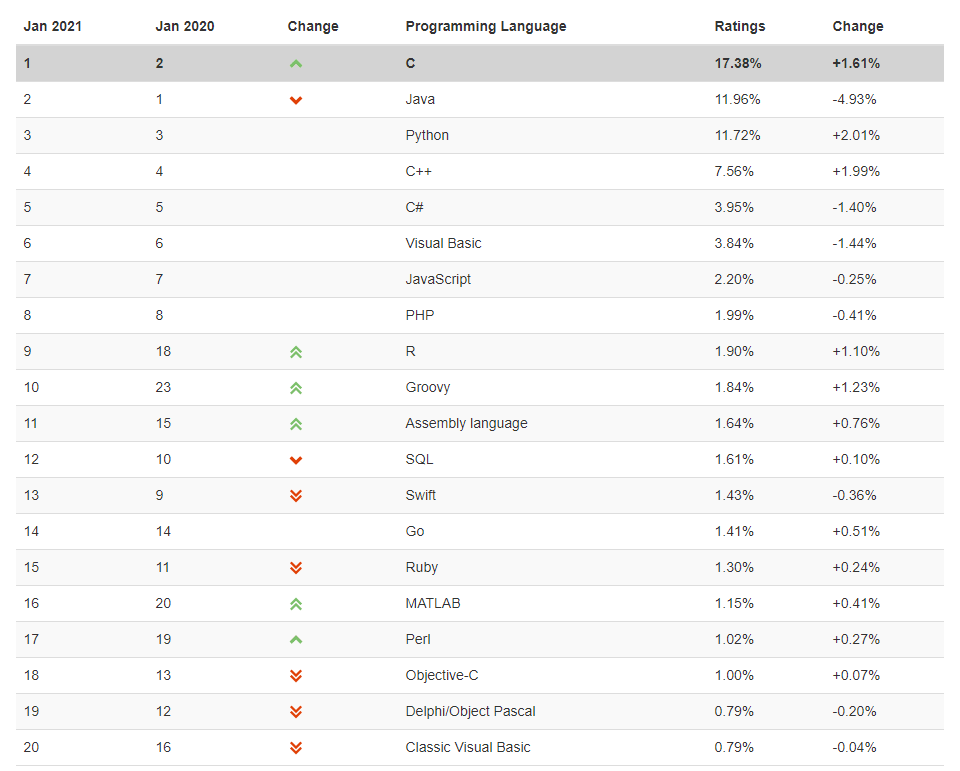Click the red down arrow for SQL

pos(296,461)
